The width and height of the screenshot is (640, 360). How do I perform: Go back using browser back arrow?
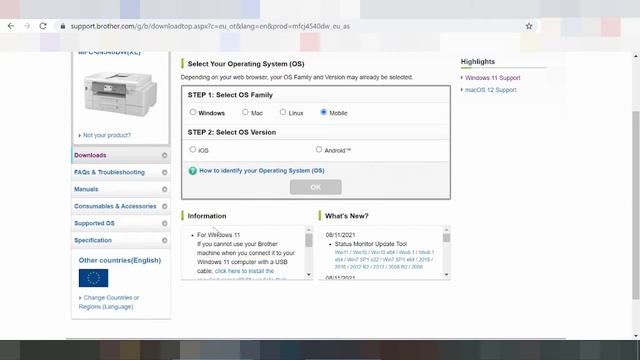tap(11, 26)
